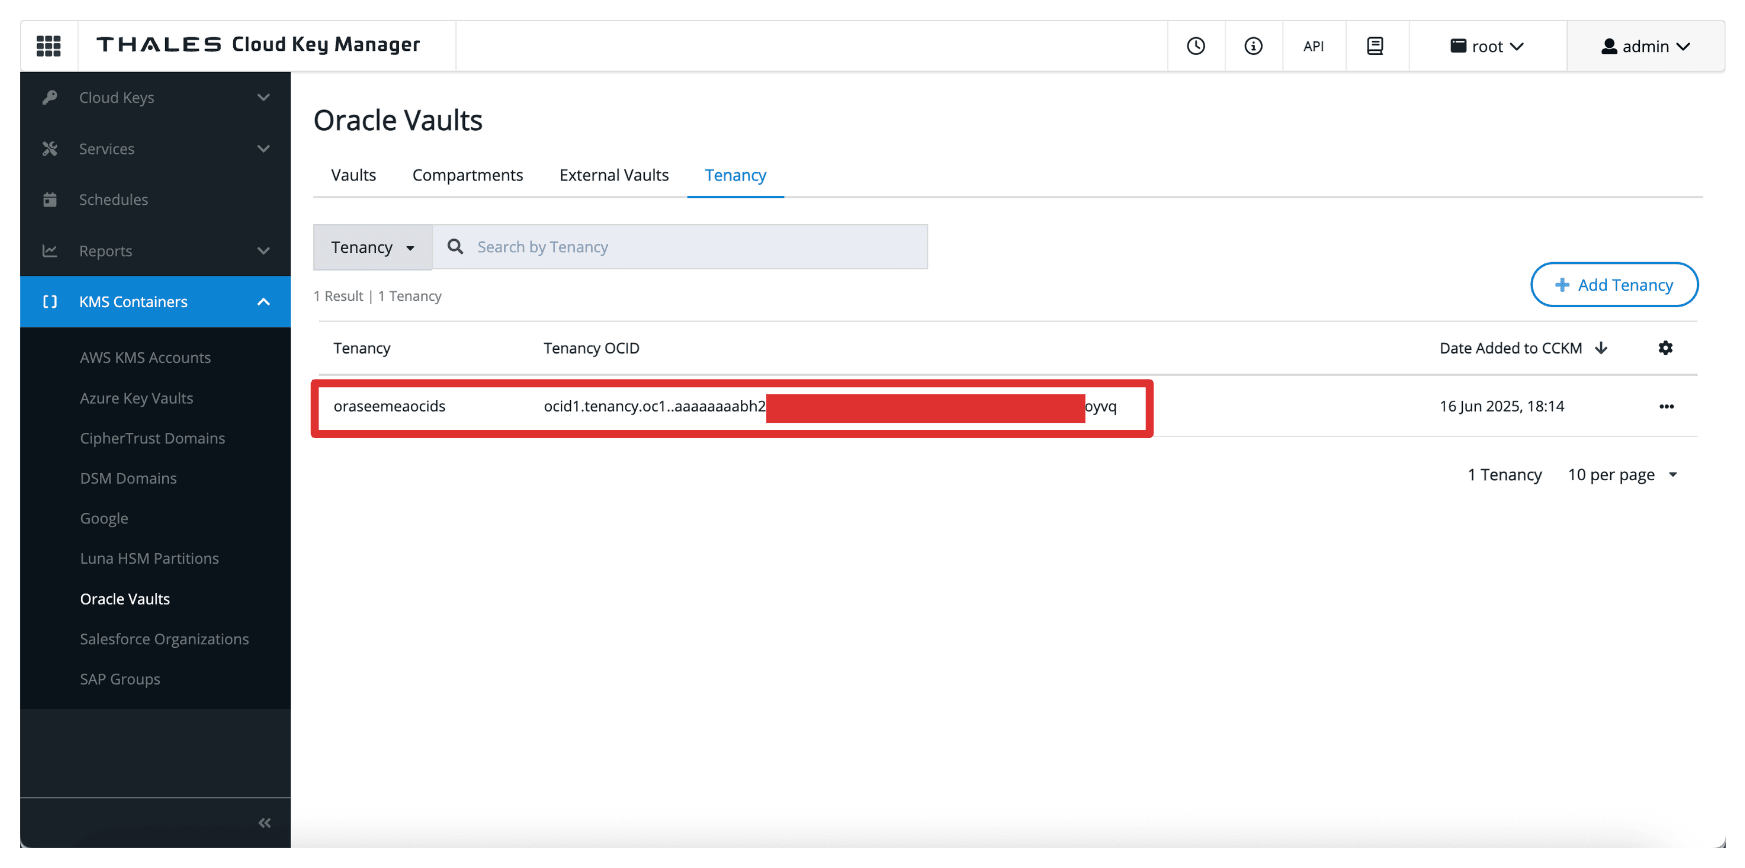The width and height of the screenshot is (1745, 868).
Task: Expand the Services sidebar section
Action: 155,149
